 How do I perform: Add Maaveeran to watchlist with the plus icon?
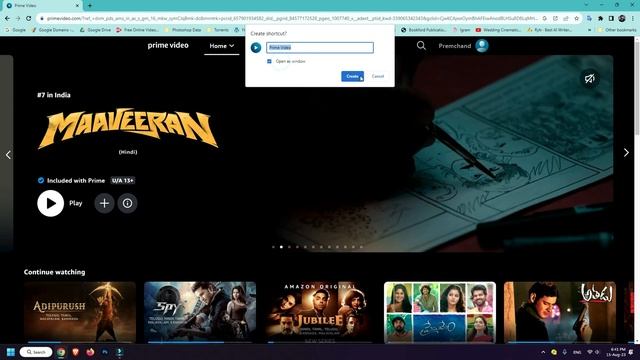click(104, 203)
